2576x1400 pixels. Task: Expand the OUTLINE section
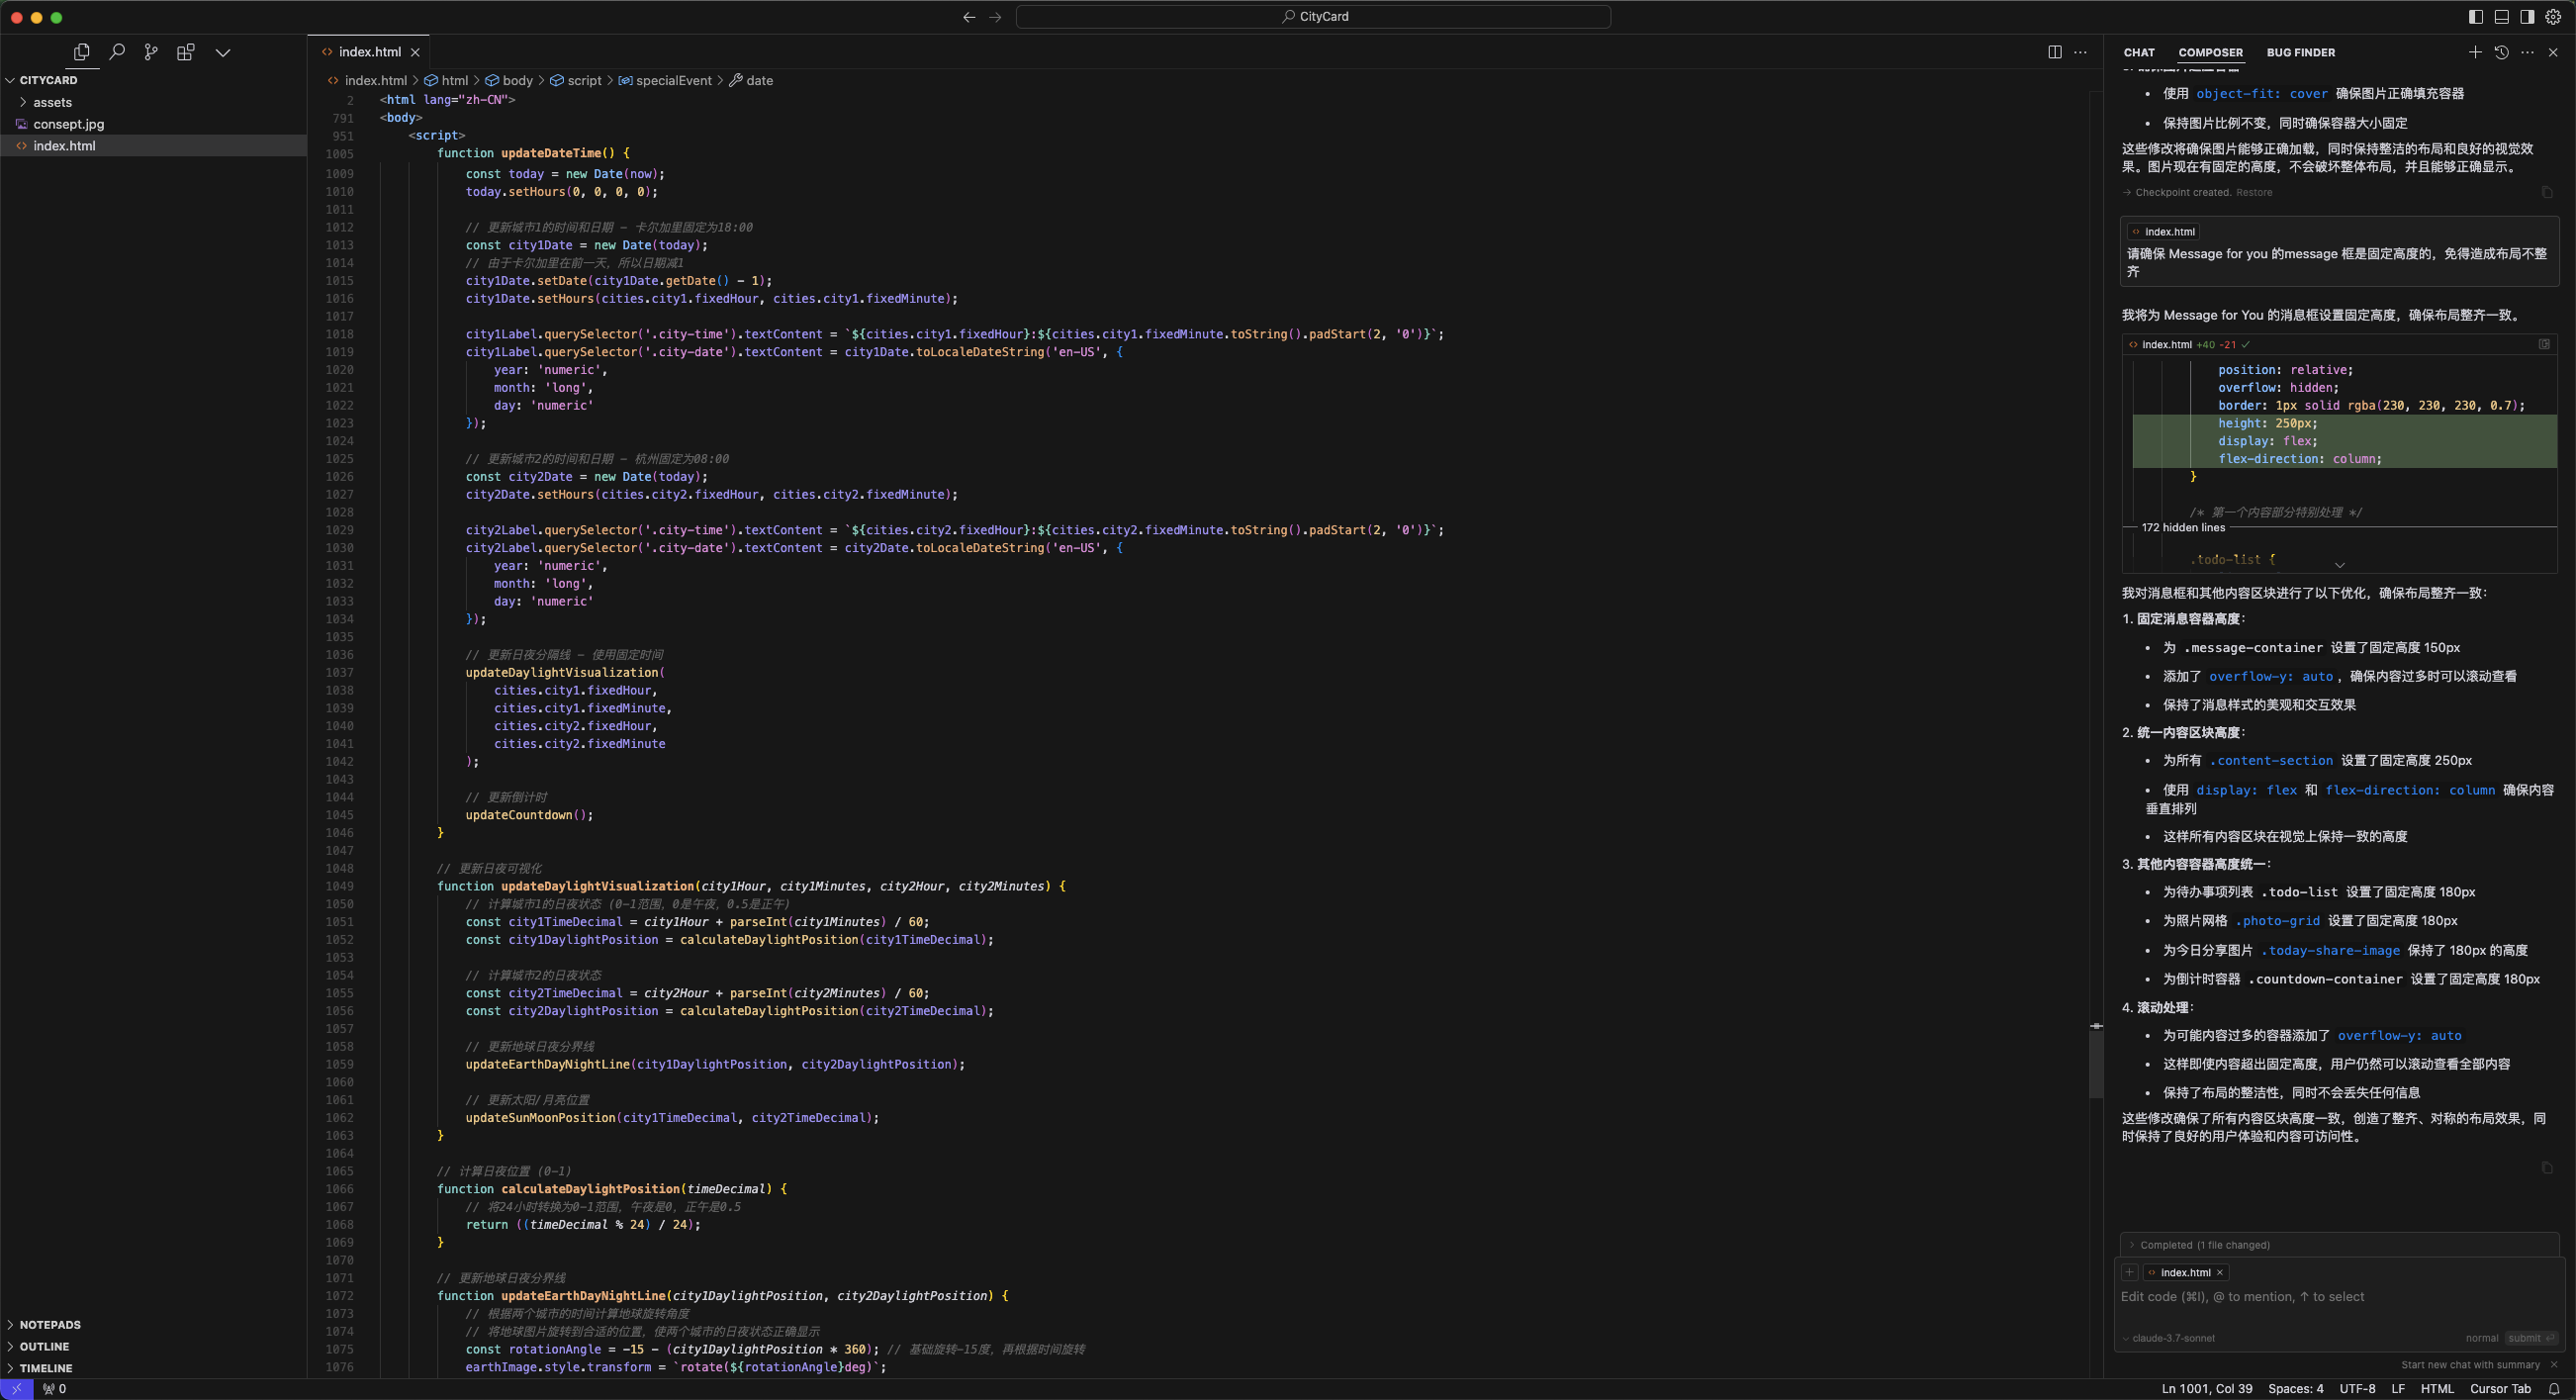(x=44, y=1346)
